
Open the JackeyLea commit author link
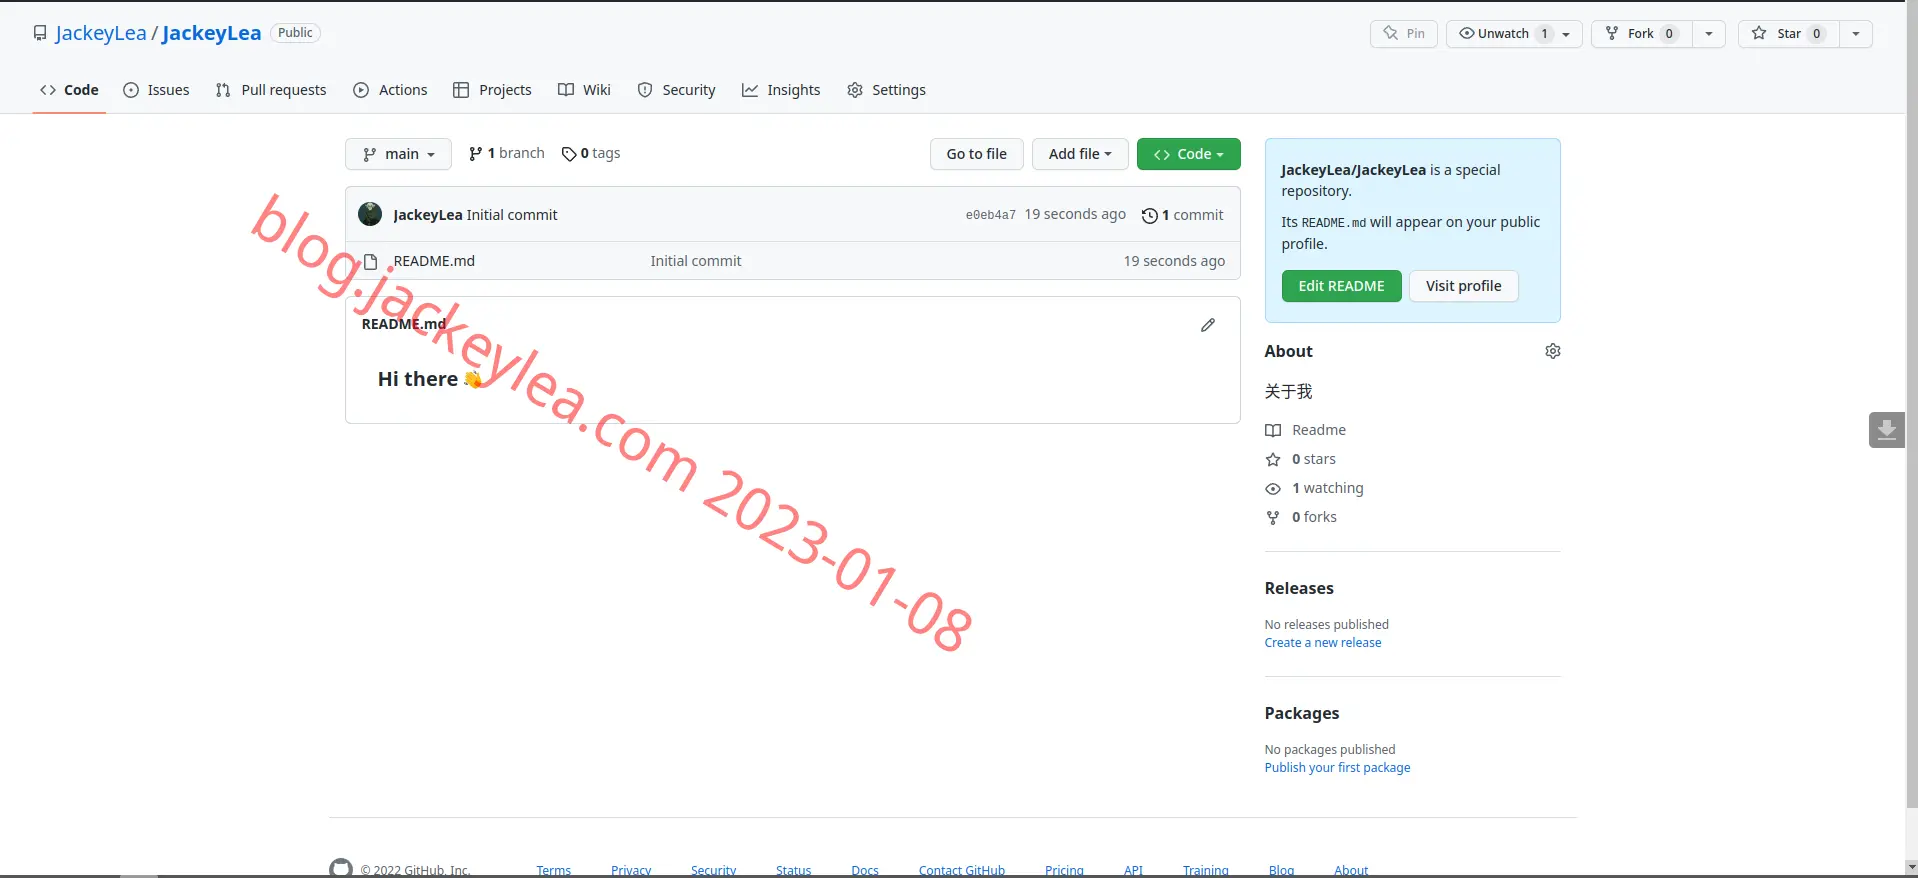428,215
